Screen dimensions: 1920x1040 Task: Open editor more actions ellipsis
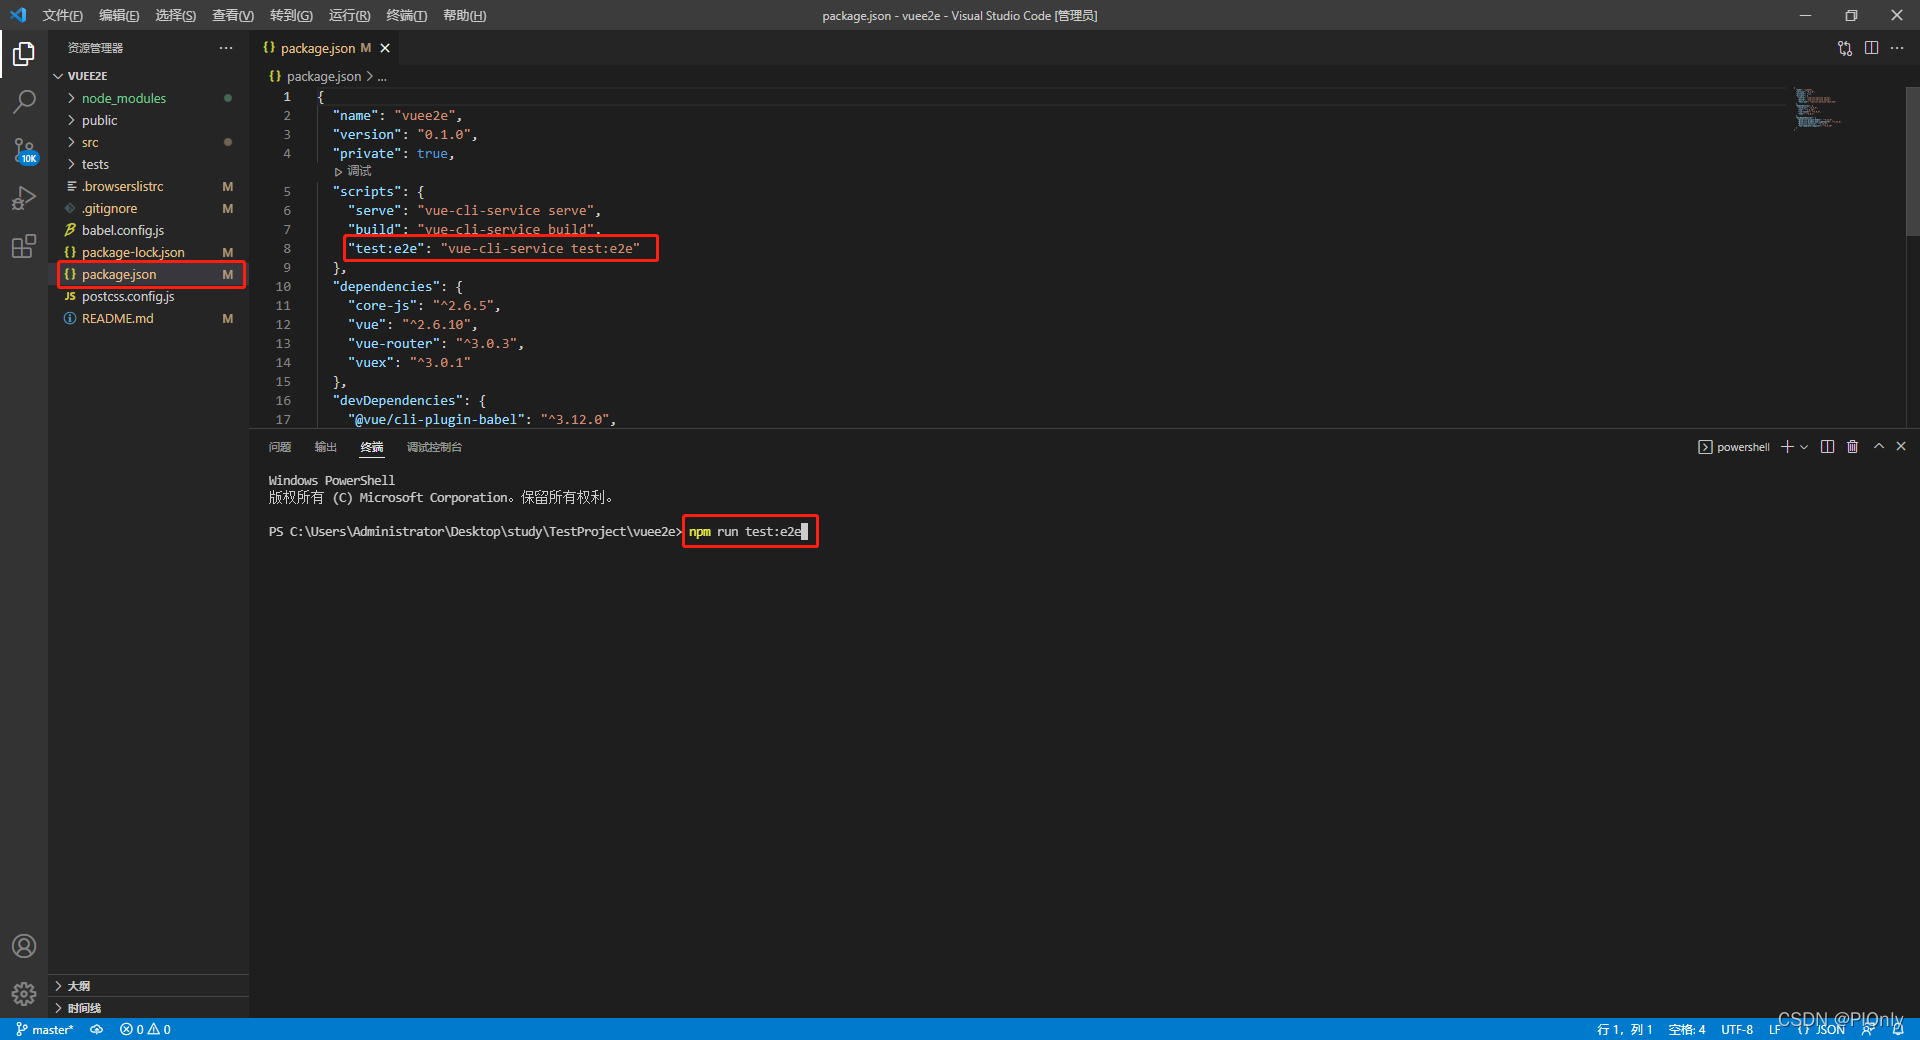click(x=1897, y=48)
